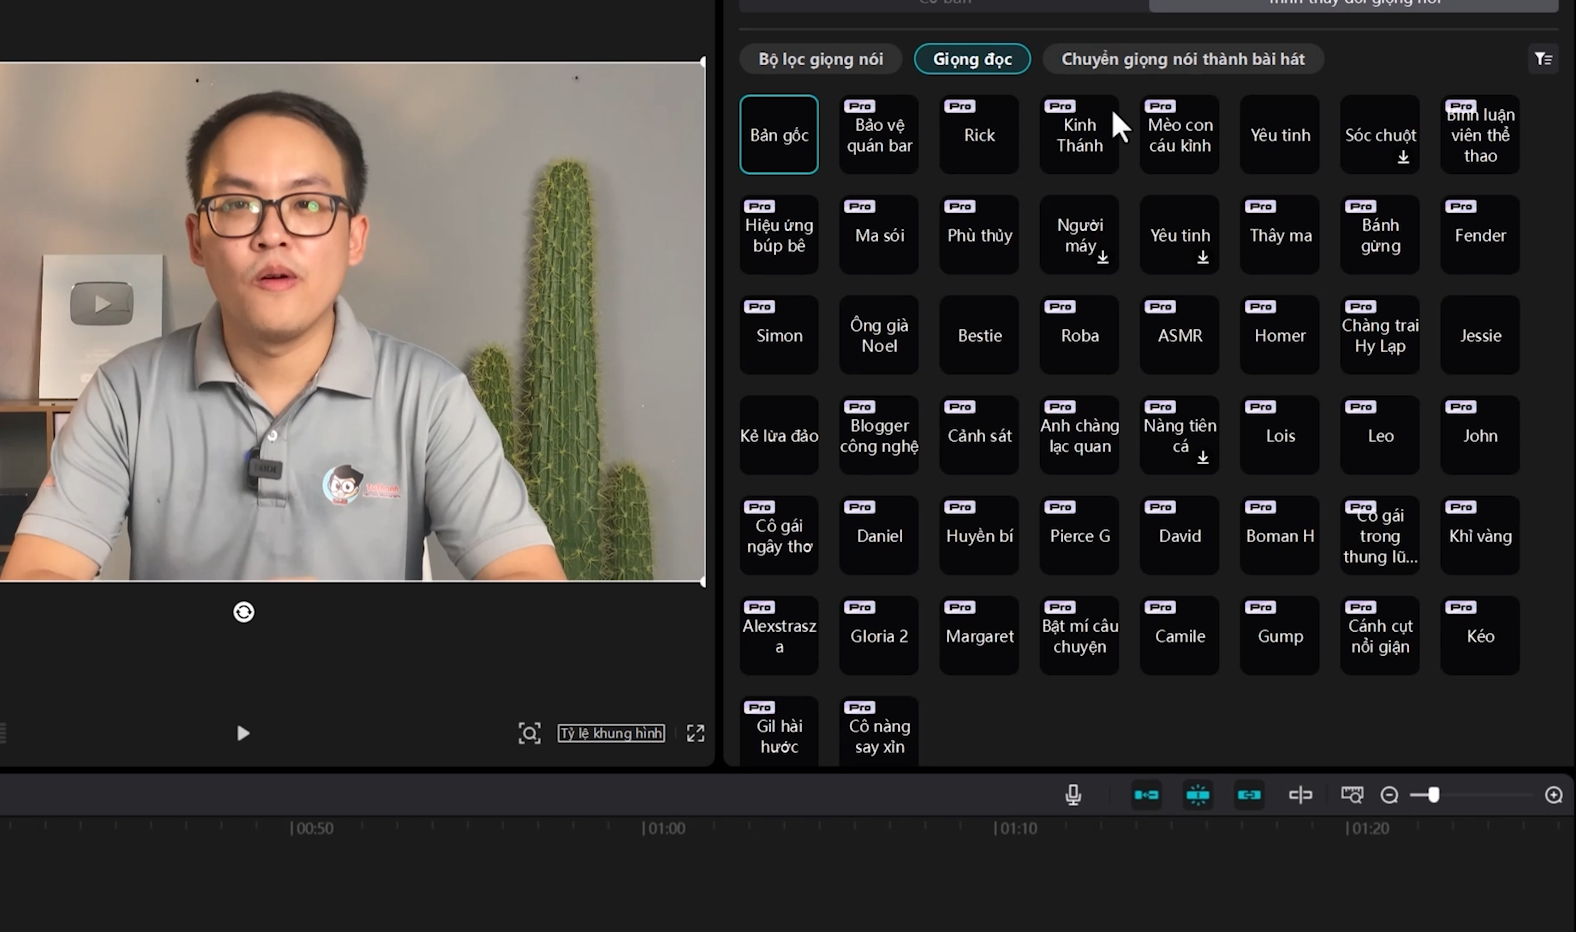Click the rotate handle below the video

pyautogui.click(x=243, y=612)
